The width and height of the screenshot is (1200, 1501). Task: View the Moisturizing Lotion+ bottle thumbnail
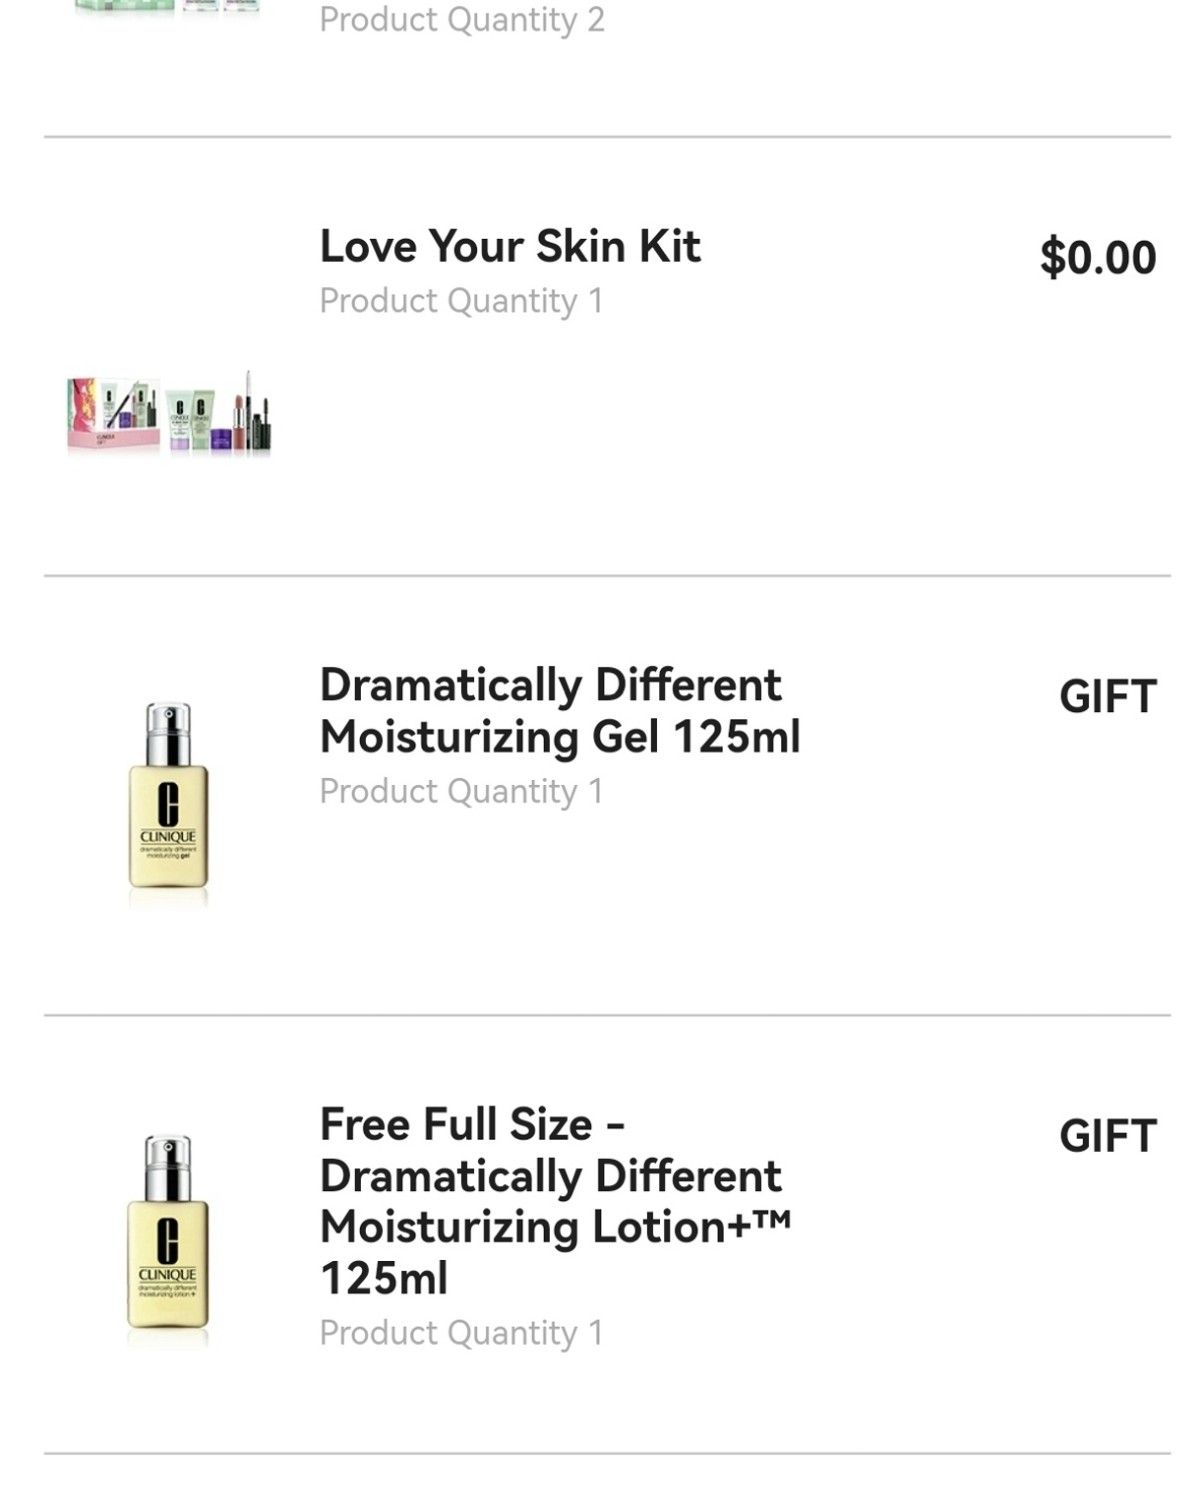pos(168,1236)
